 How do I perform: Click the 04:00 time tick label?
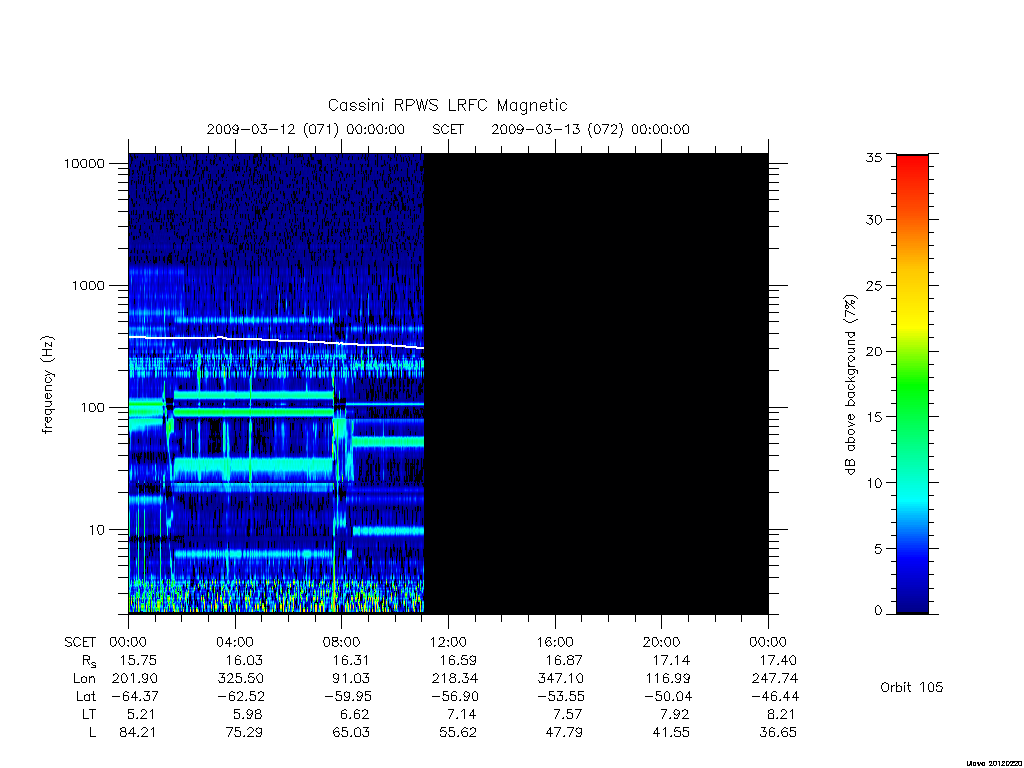coord(234,642)
